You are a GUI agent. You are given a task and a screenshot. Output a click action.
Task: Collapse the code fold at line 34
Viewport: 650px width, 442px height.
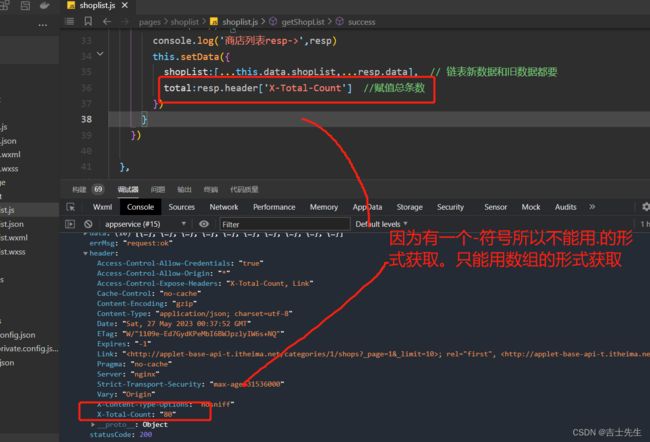pyautogui.click(x=100, y=54)
